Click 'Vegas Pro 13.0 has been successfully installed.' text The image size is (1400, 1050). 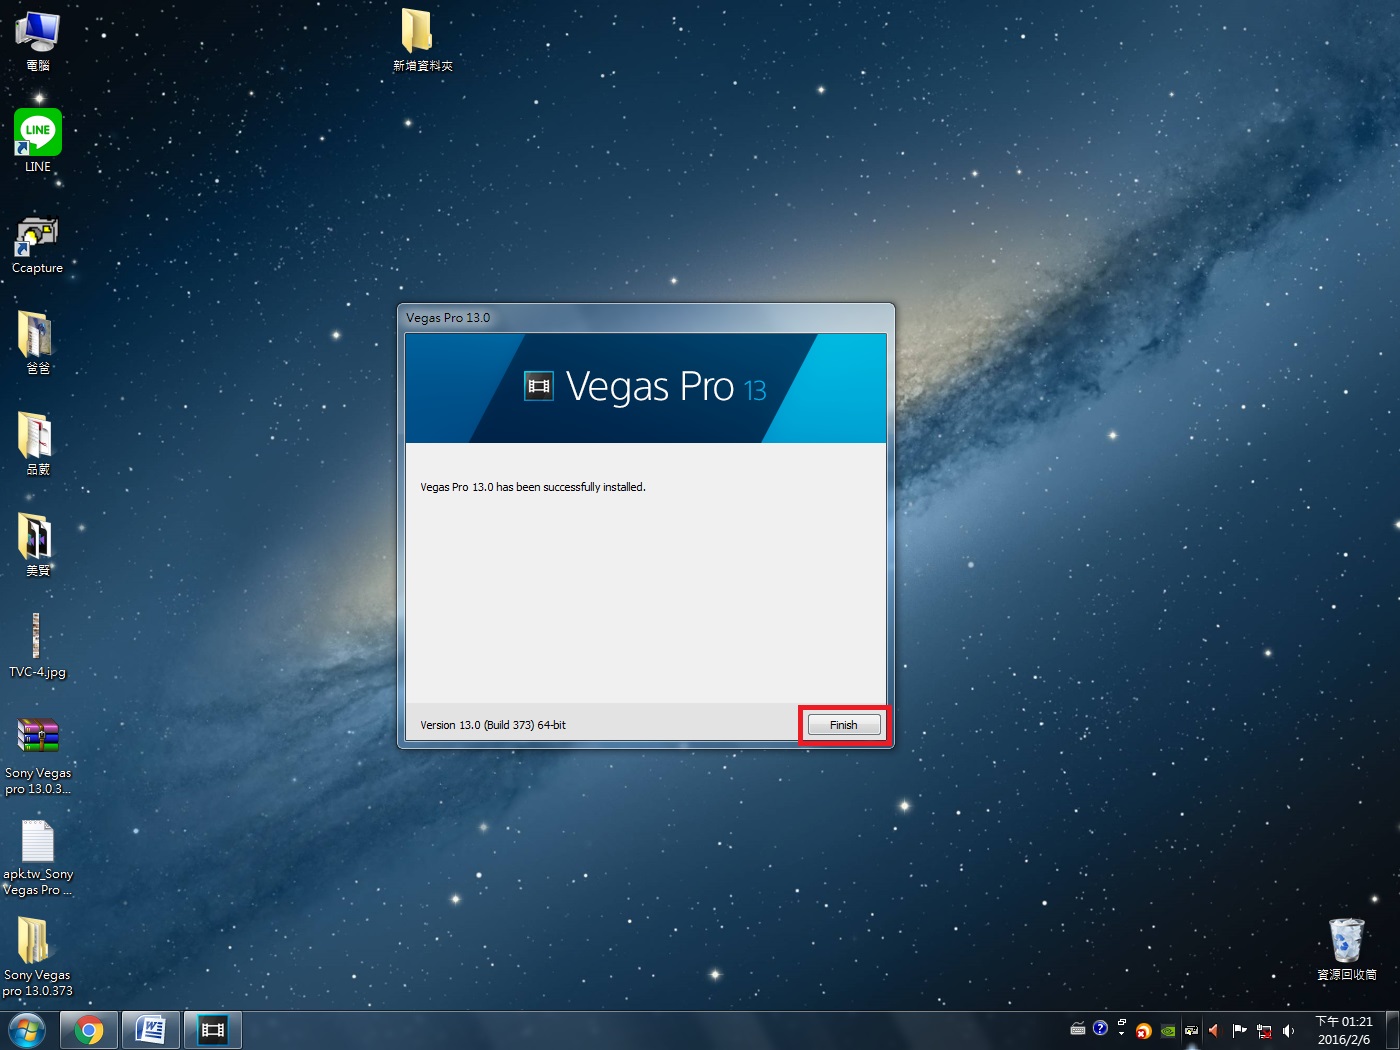point(533,487)
